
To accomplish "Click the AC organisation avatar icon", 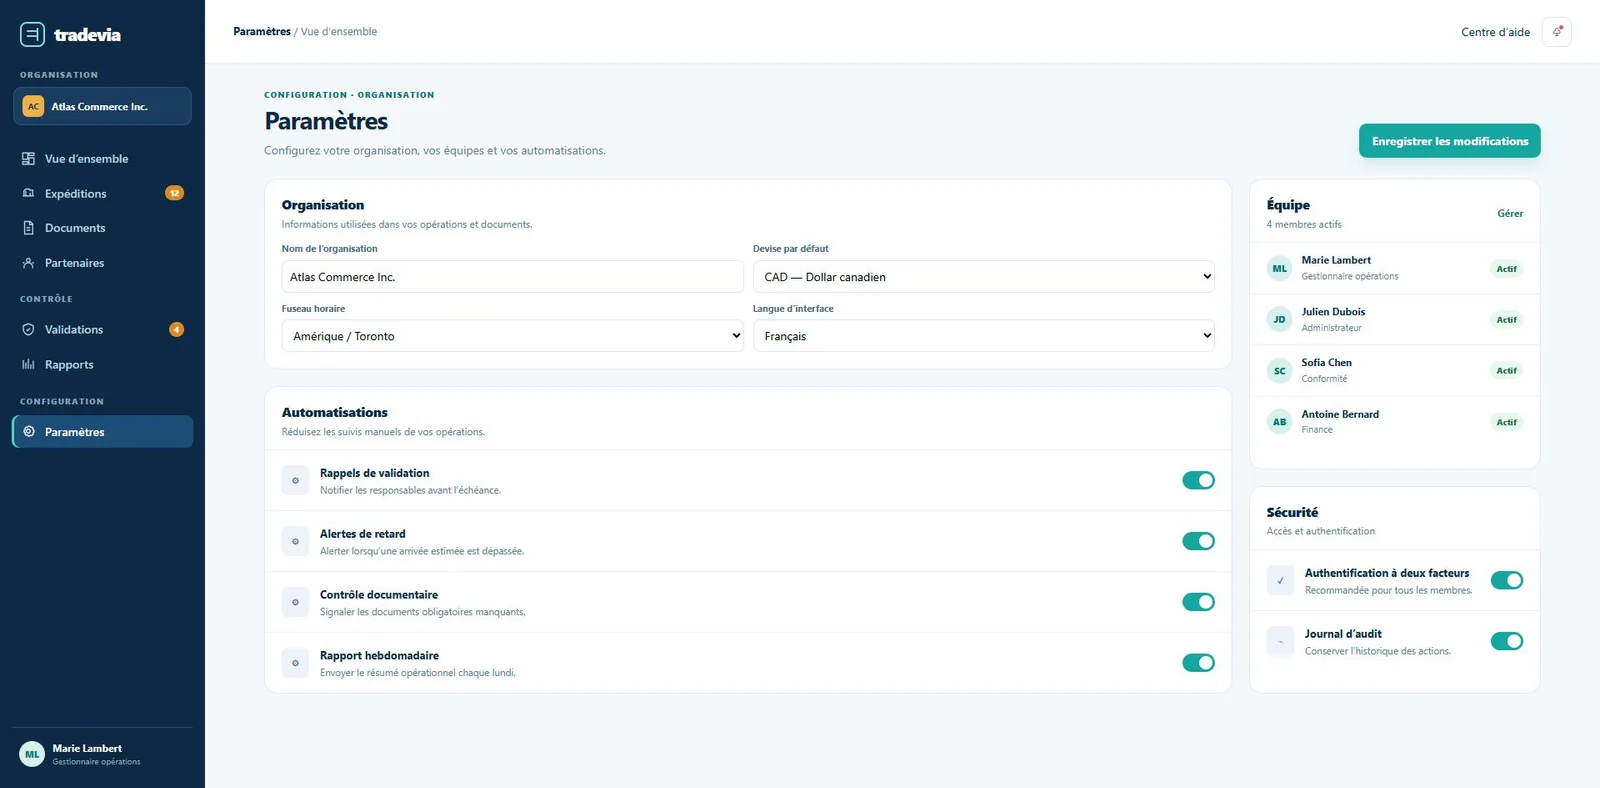I will [33, 106].
